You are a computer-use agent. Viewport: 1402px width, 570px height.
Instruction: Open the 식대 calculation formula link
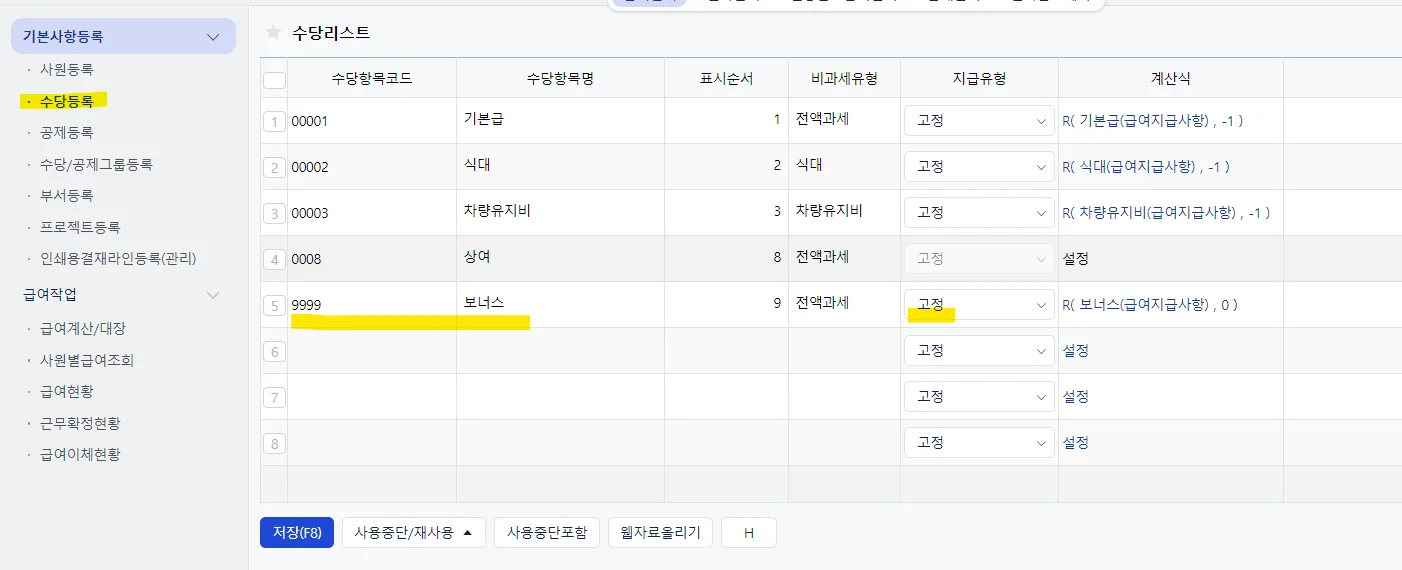[1146, 166]
